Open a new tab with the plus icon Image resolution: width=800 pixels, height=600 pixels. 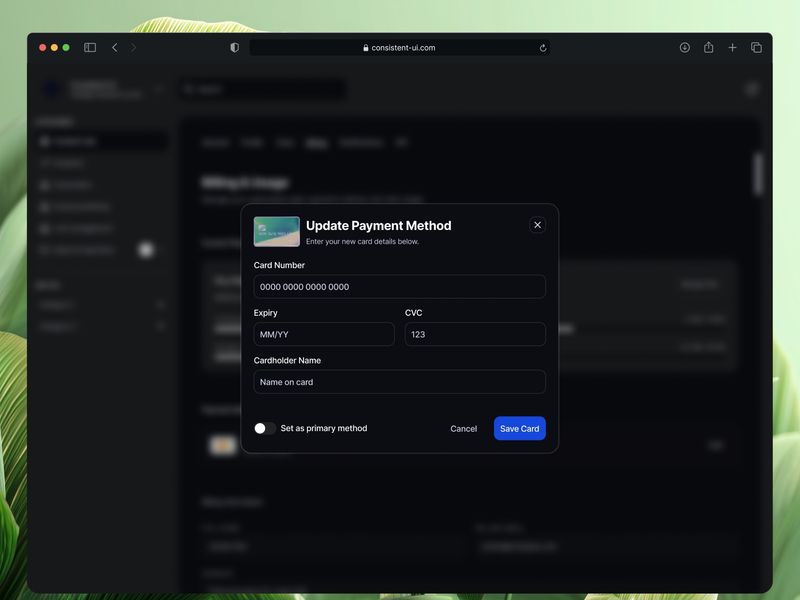[x=732, y=47]
